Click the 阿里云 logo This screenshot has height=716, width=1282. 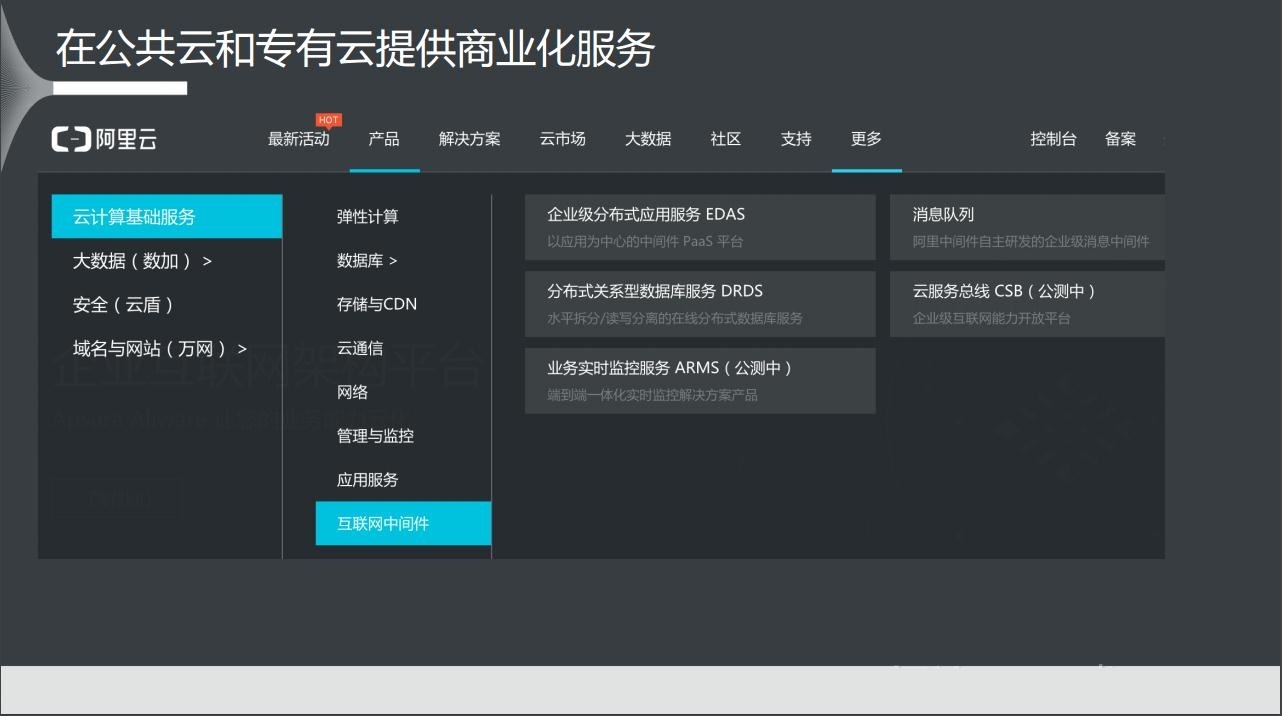click(105, 139)
